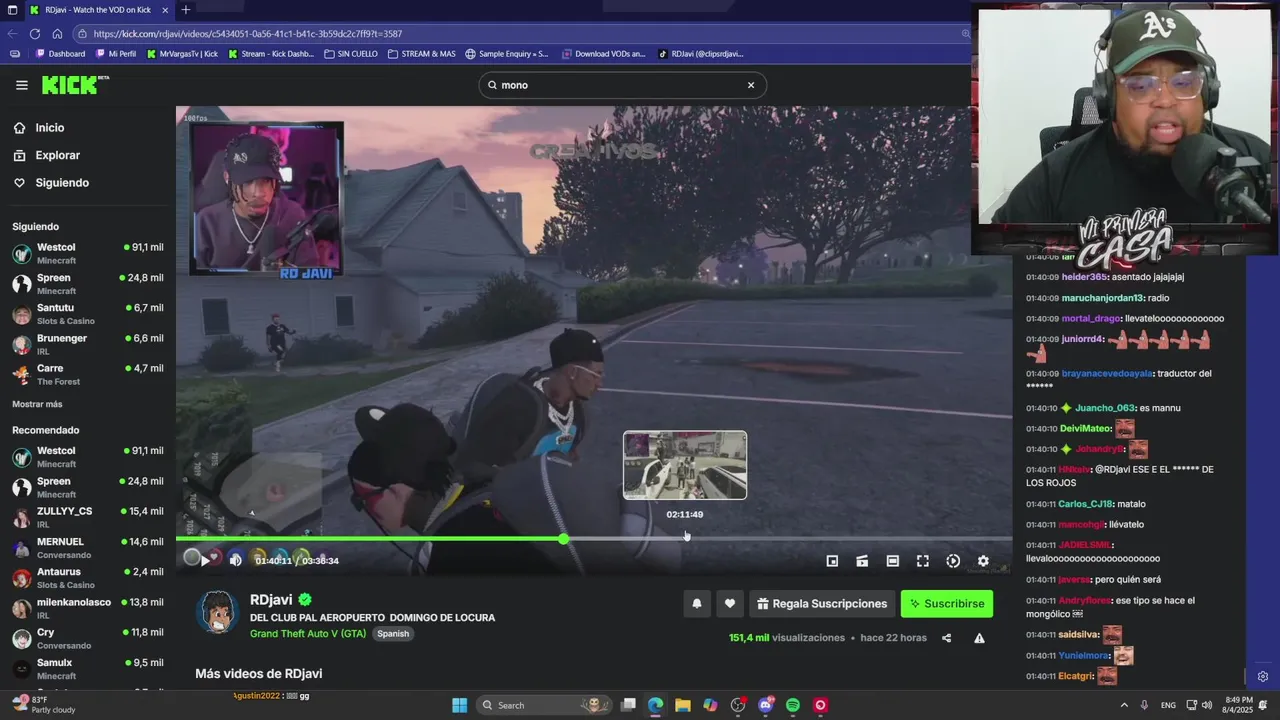Open Discord from the taskbar
The width and height of the screenshot is (1280, 720).
tap(766, 705)
